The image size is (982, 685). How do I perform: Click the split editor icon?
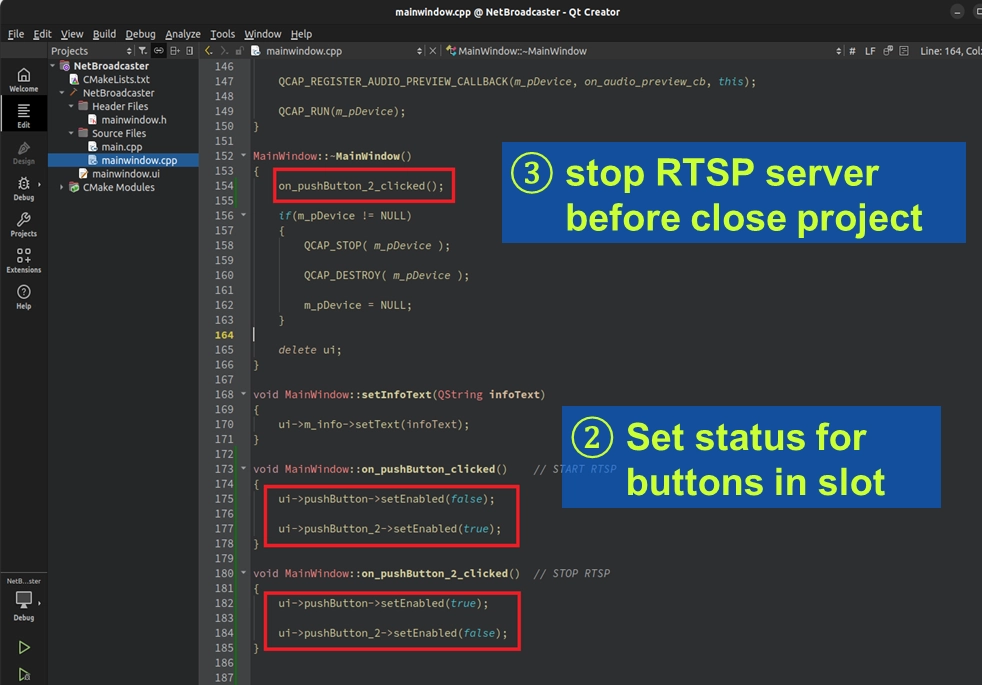[x=904, y=51]
